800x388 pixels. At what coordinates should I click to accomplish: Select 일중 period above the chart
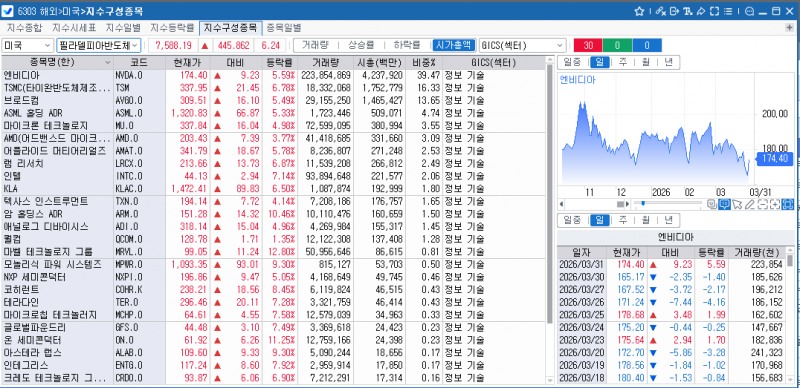click(572, 62)
